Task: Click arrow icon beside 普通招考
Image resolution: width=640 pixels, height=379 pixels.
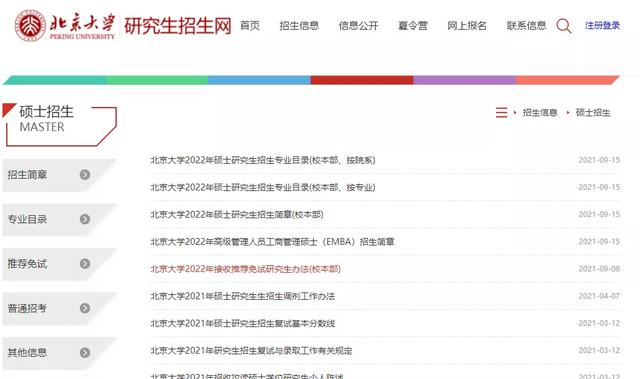Action: [x=85, y=308]
